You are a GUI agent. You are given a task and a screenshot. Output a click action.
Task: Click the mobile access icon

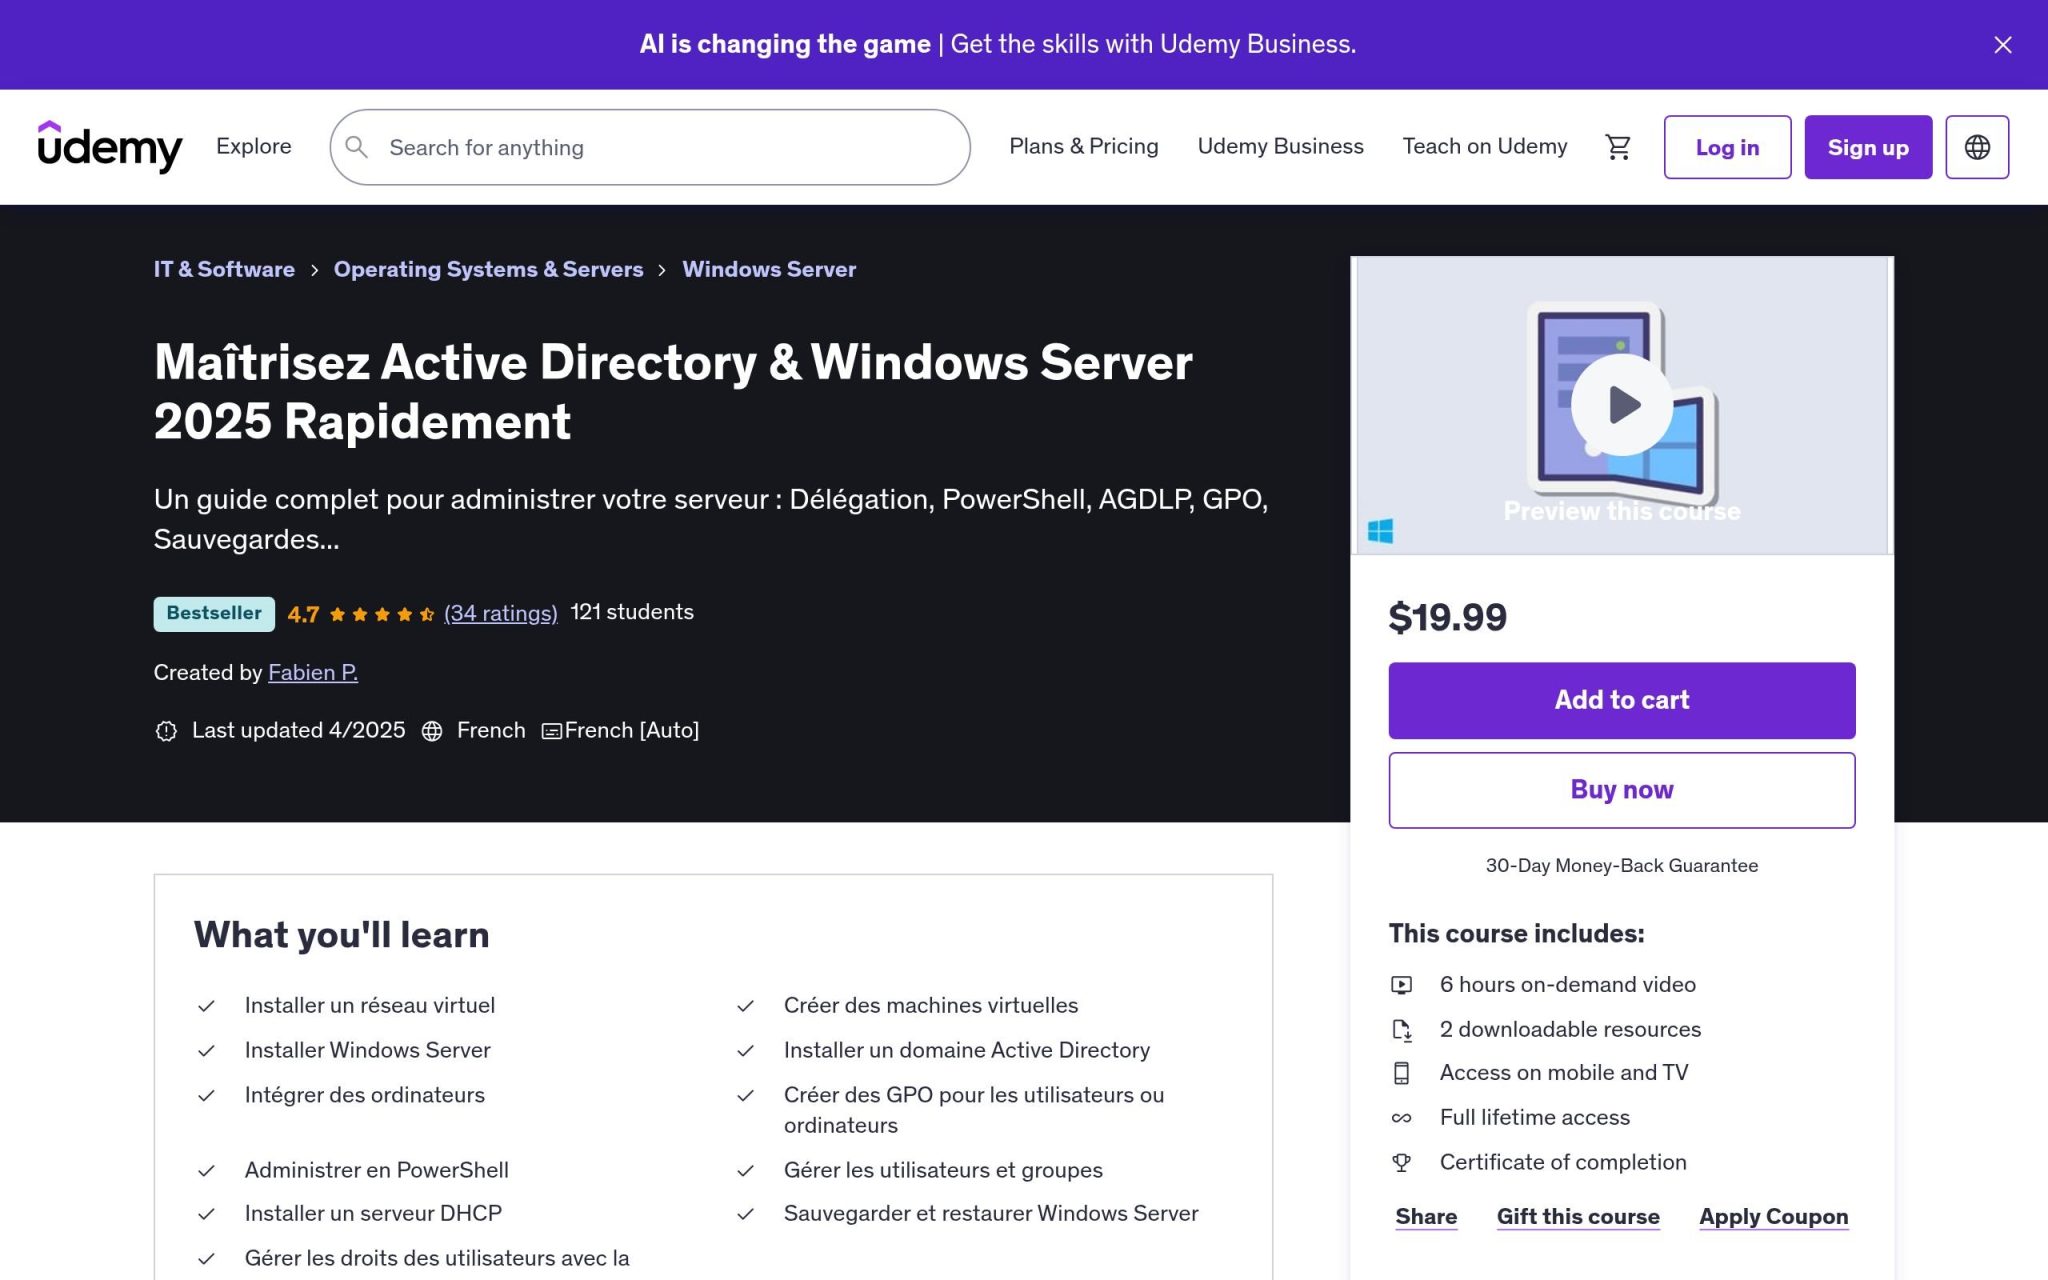pyautogui.click(x=1401, y=1073)
